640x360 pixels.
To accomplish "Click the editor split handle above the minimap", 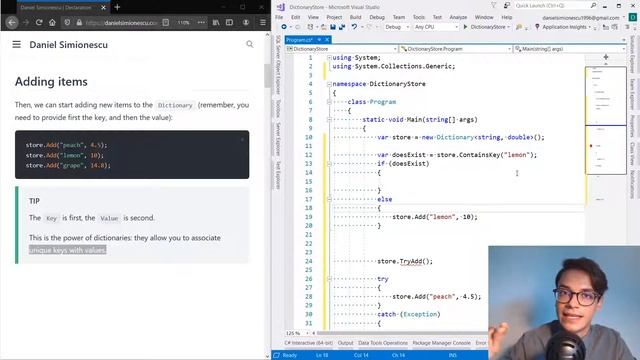I will 606,57.
